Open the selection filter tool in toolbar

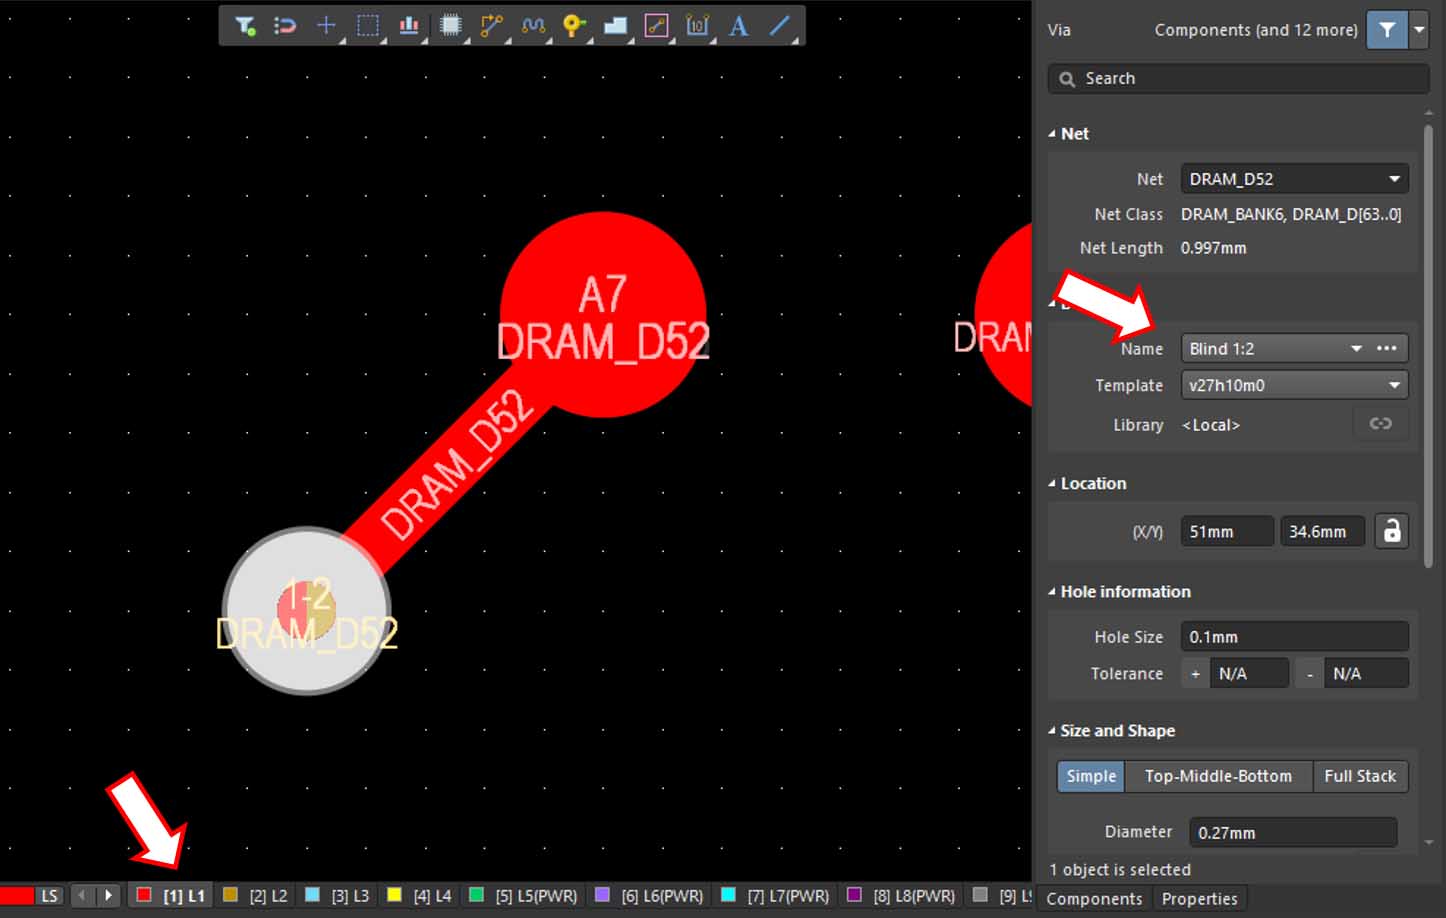245,26
